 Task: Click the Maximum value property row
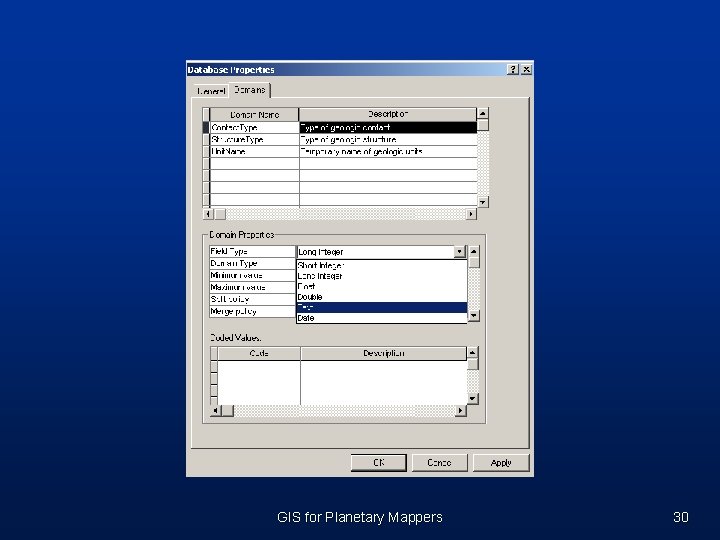click(x=252, y=287)
